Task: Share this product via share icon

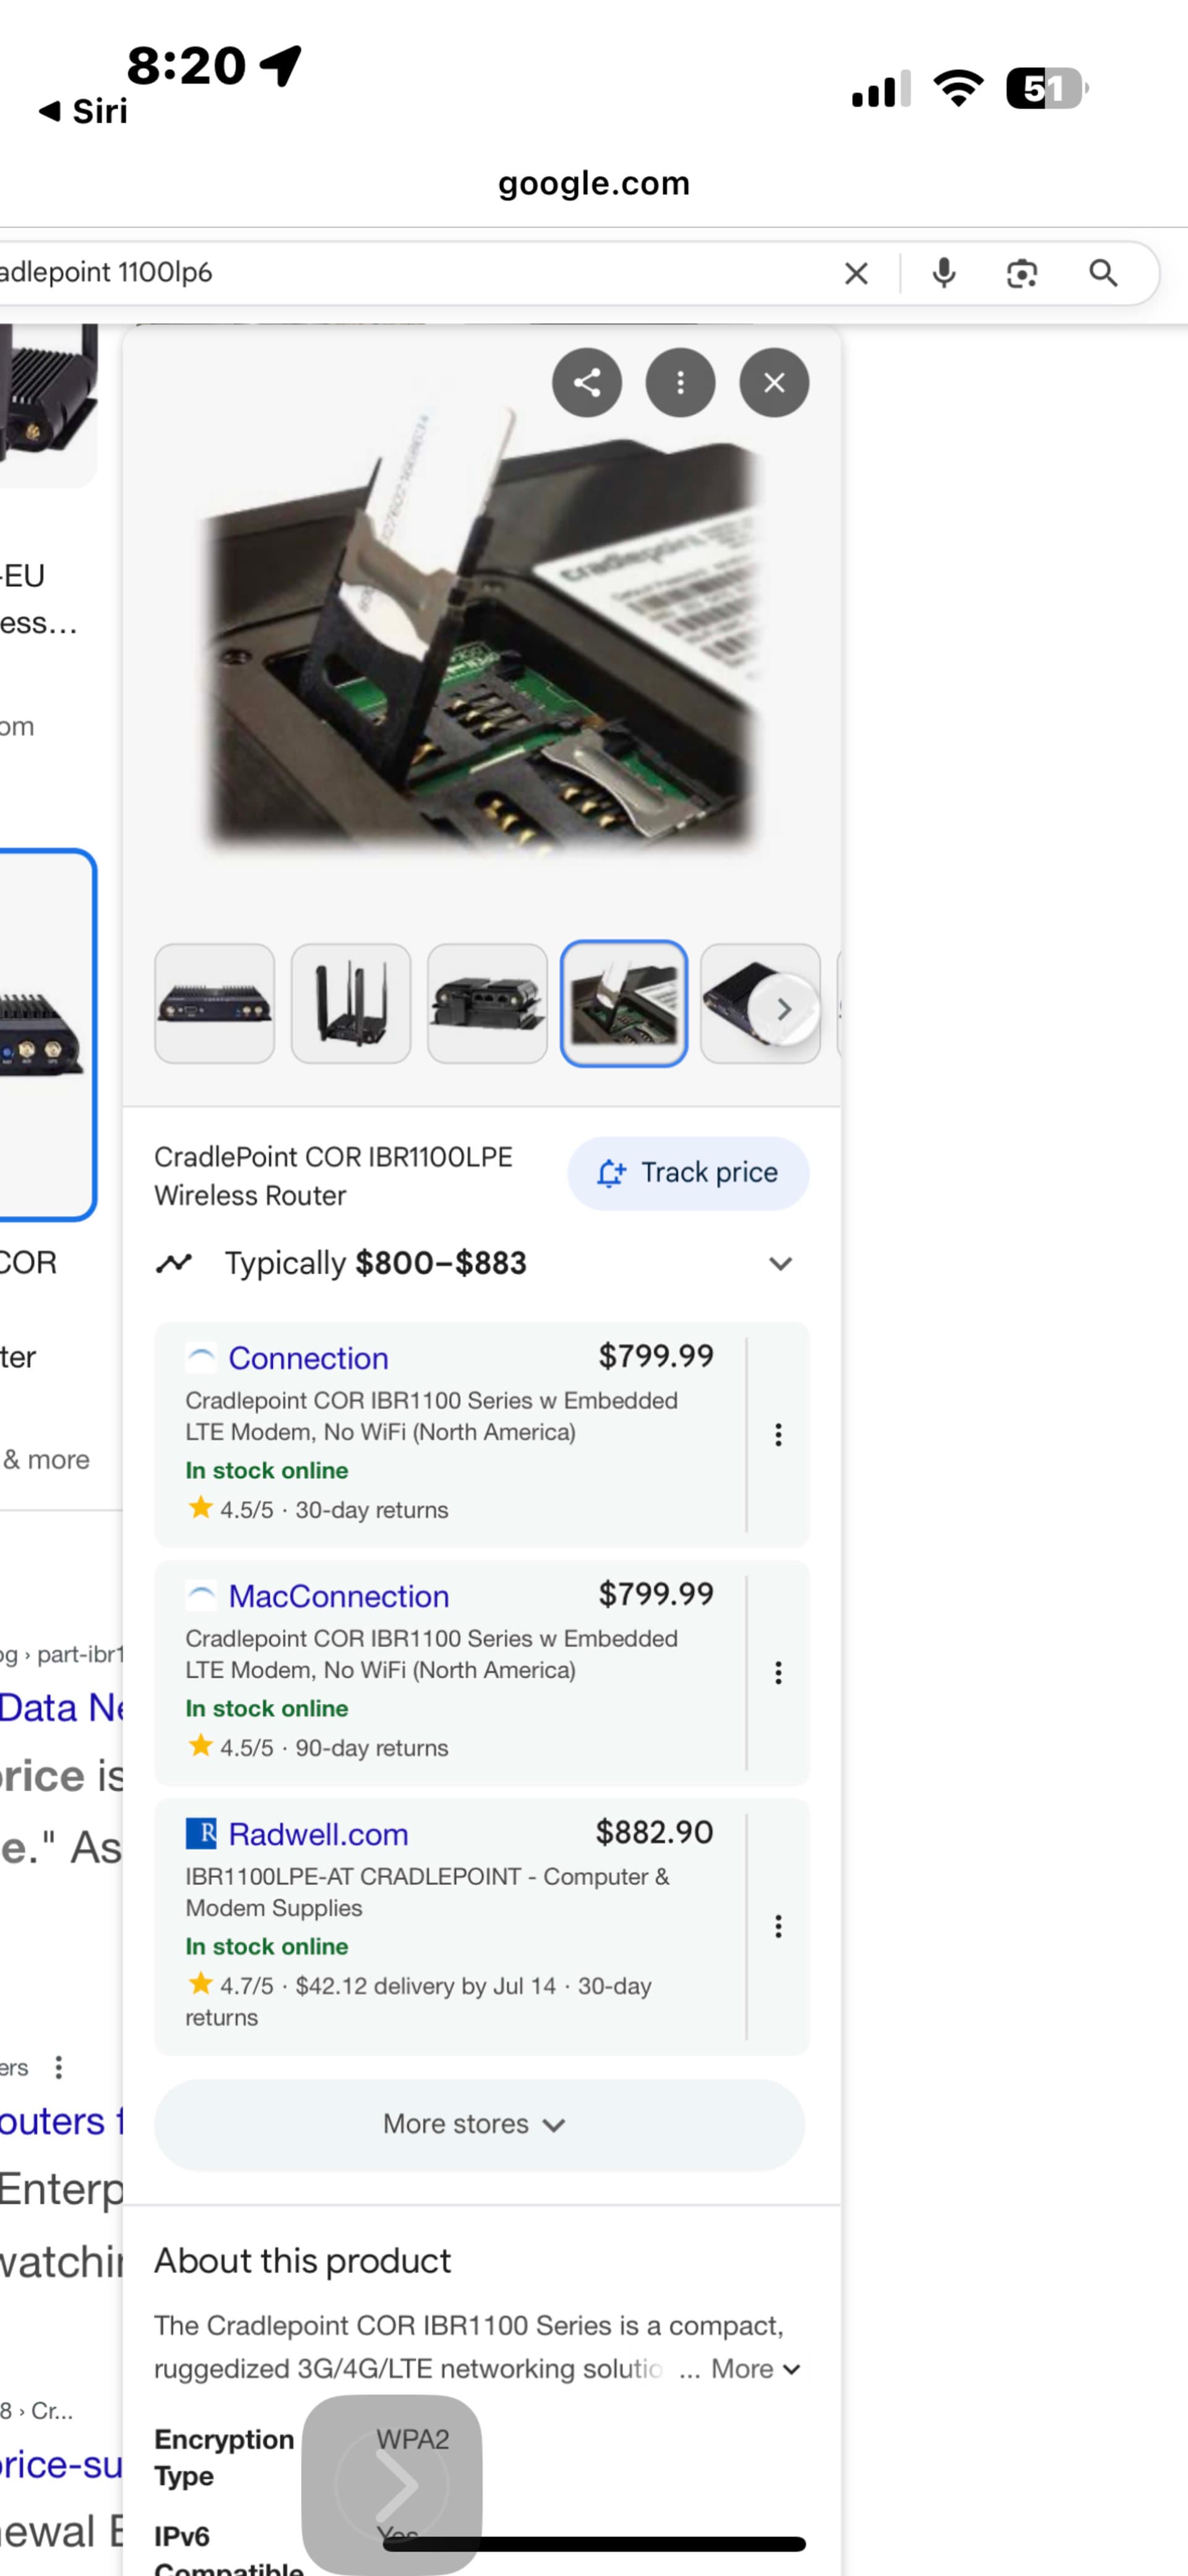Action: (x=587, y=382)
